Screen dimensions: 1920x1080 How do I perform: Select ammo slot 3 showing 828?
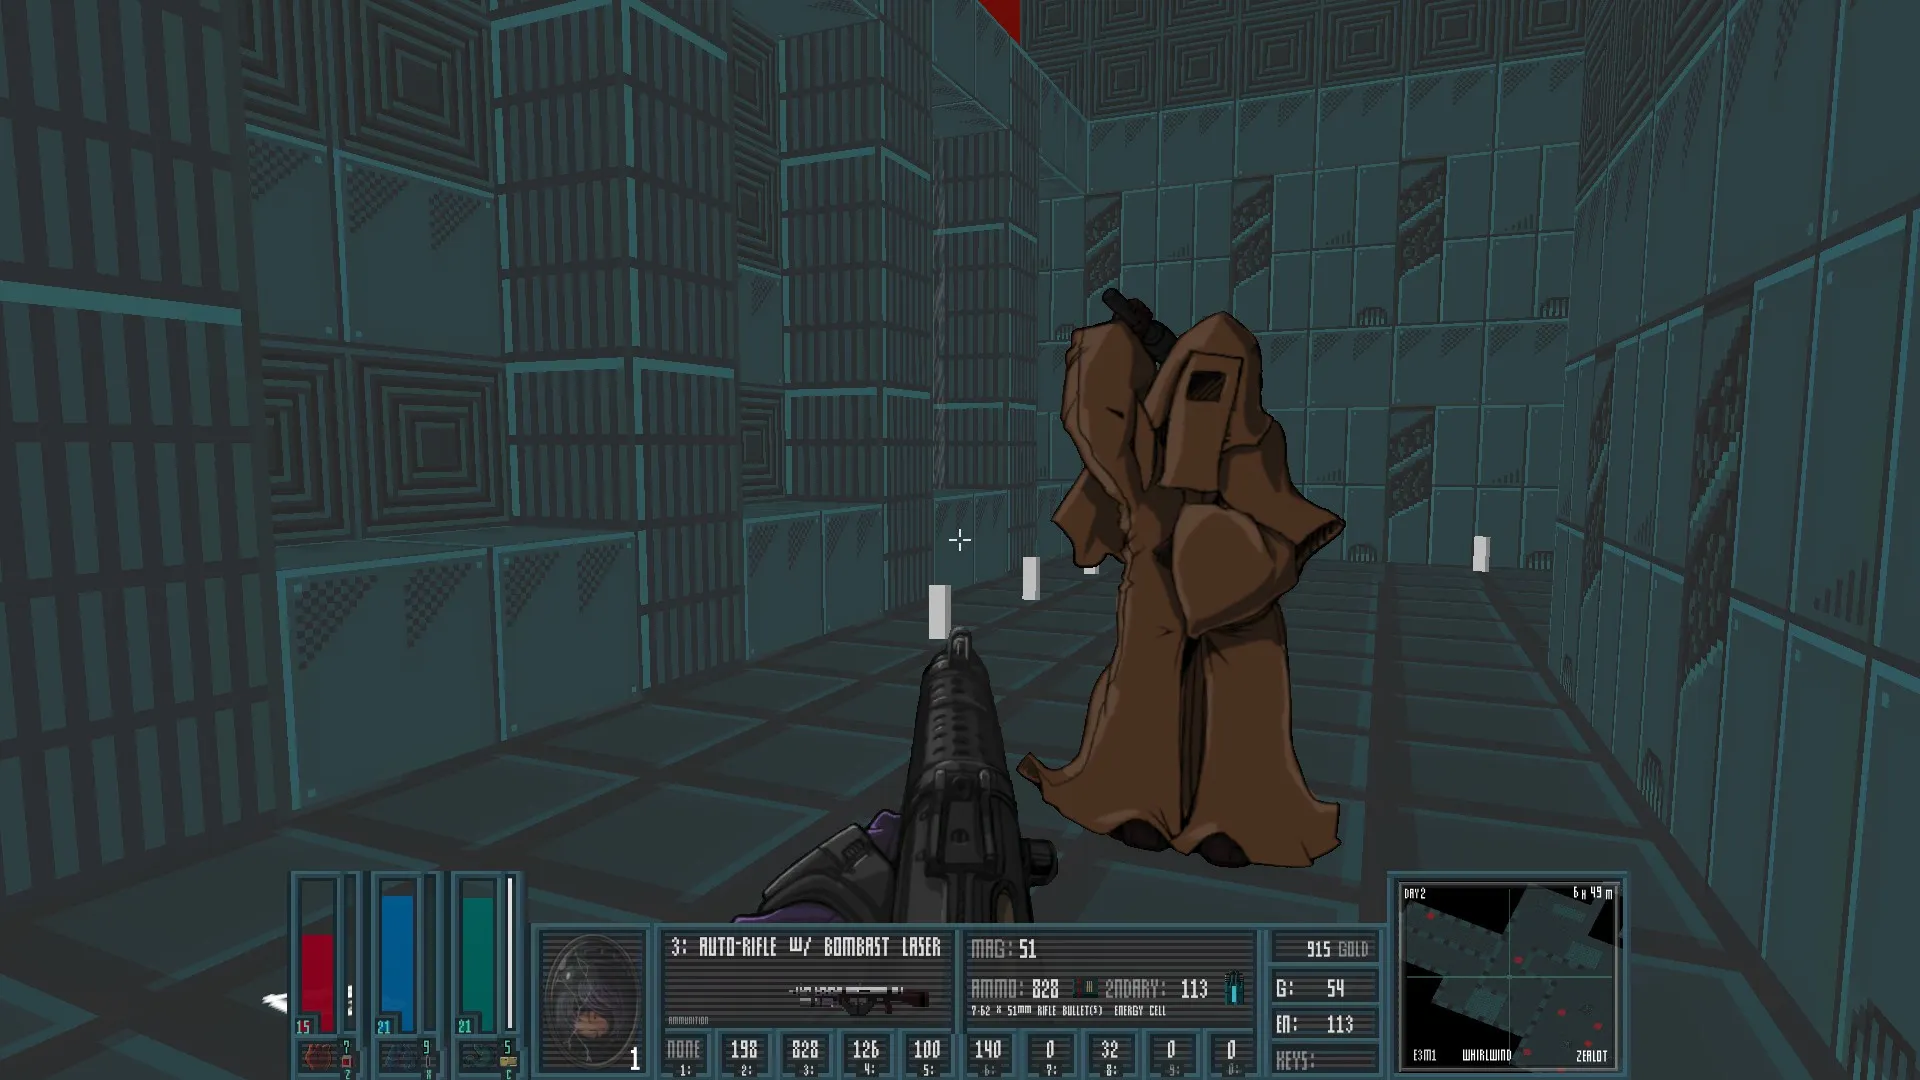point(805,1055)
